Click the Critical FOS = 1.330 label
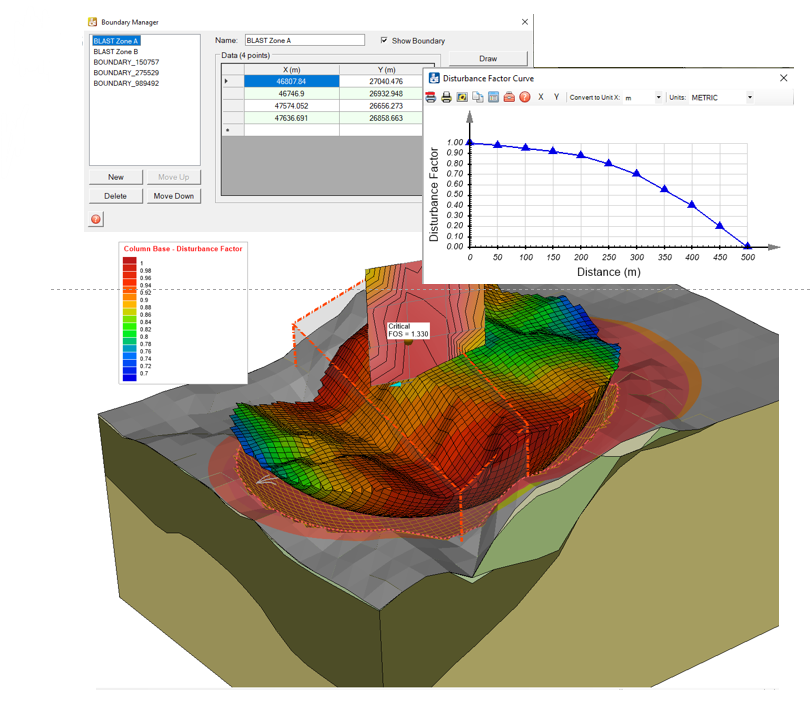This screenshot has width=810, height=709. tap(408, 330)
